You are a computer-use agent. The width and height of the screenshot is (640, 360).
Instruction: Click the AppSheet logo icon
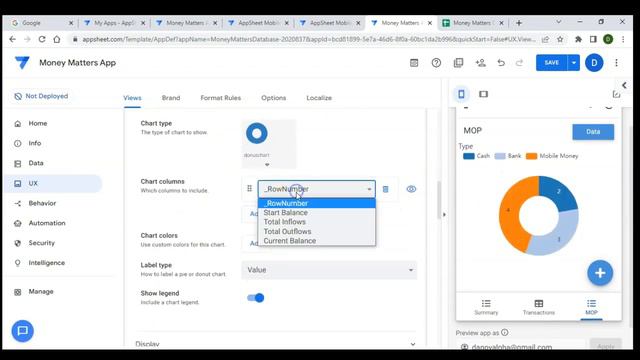click(22, 63)
